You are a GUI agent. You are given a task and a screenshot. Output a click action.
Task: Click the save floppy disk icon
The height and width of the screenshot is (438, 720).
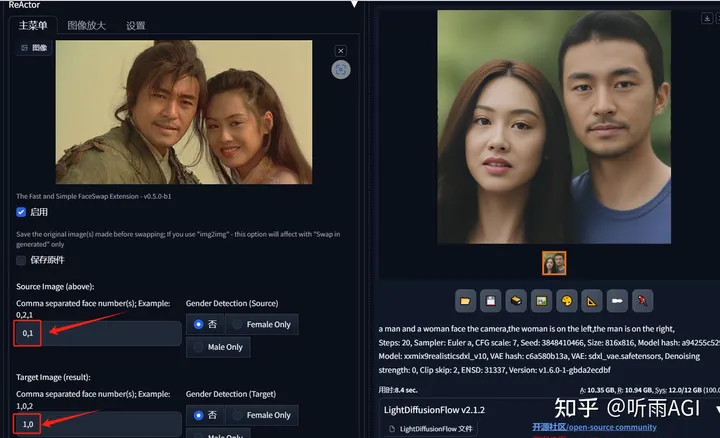[x=490, y=301]
